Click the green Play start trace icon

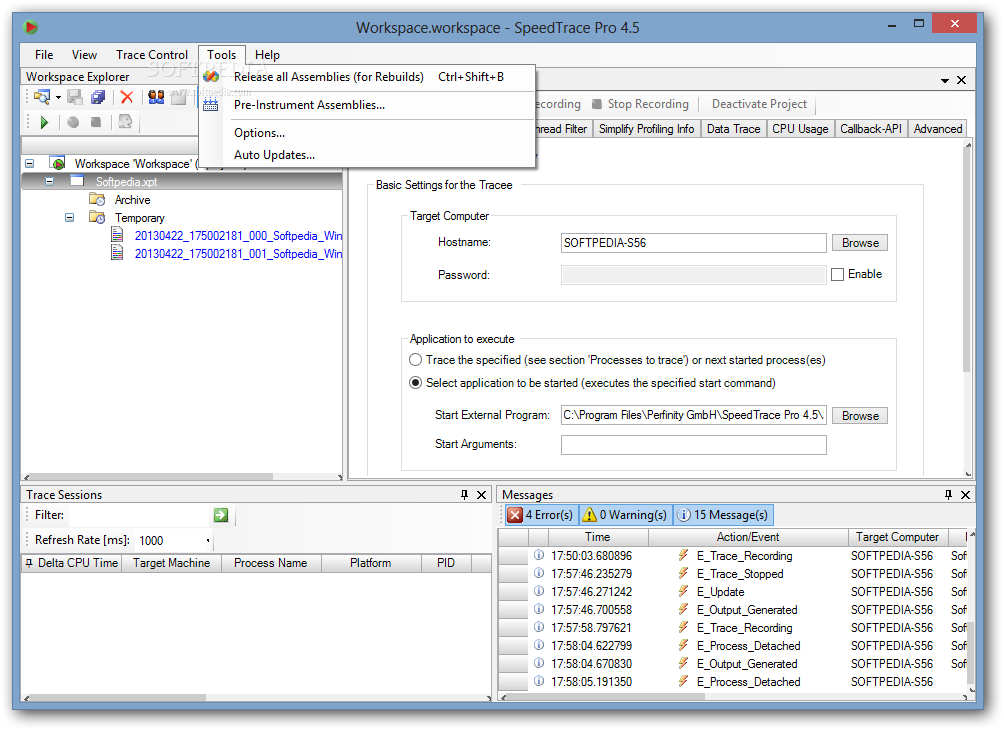click(44, 122)
